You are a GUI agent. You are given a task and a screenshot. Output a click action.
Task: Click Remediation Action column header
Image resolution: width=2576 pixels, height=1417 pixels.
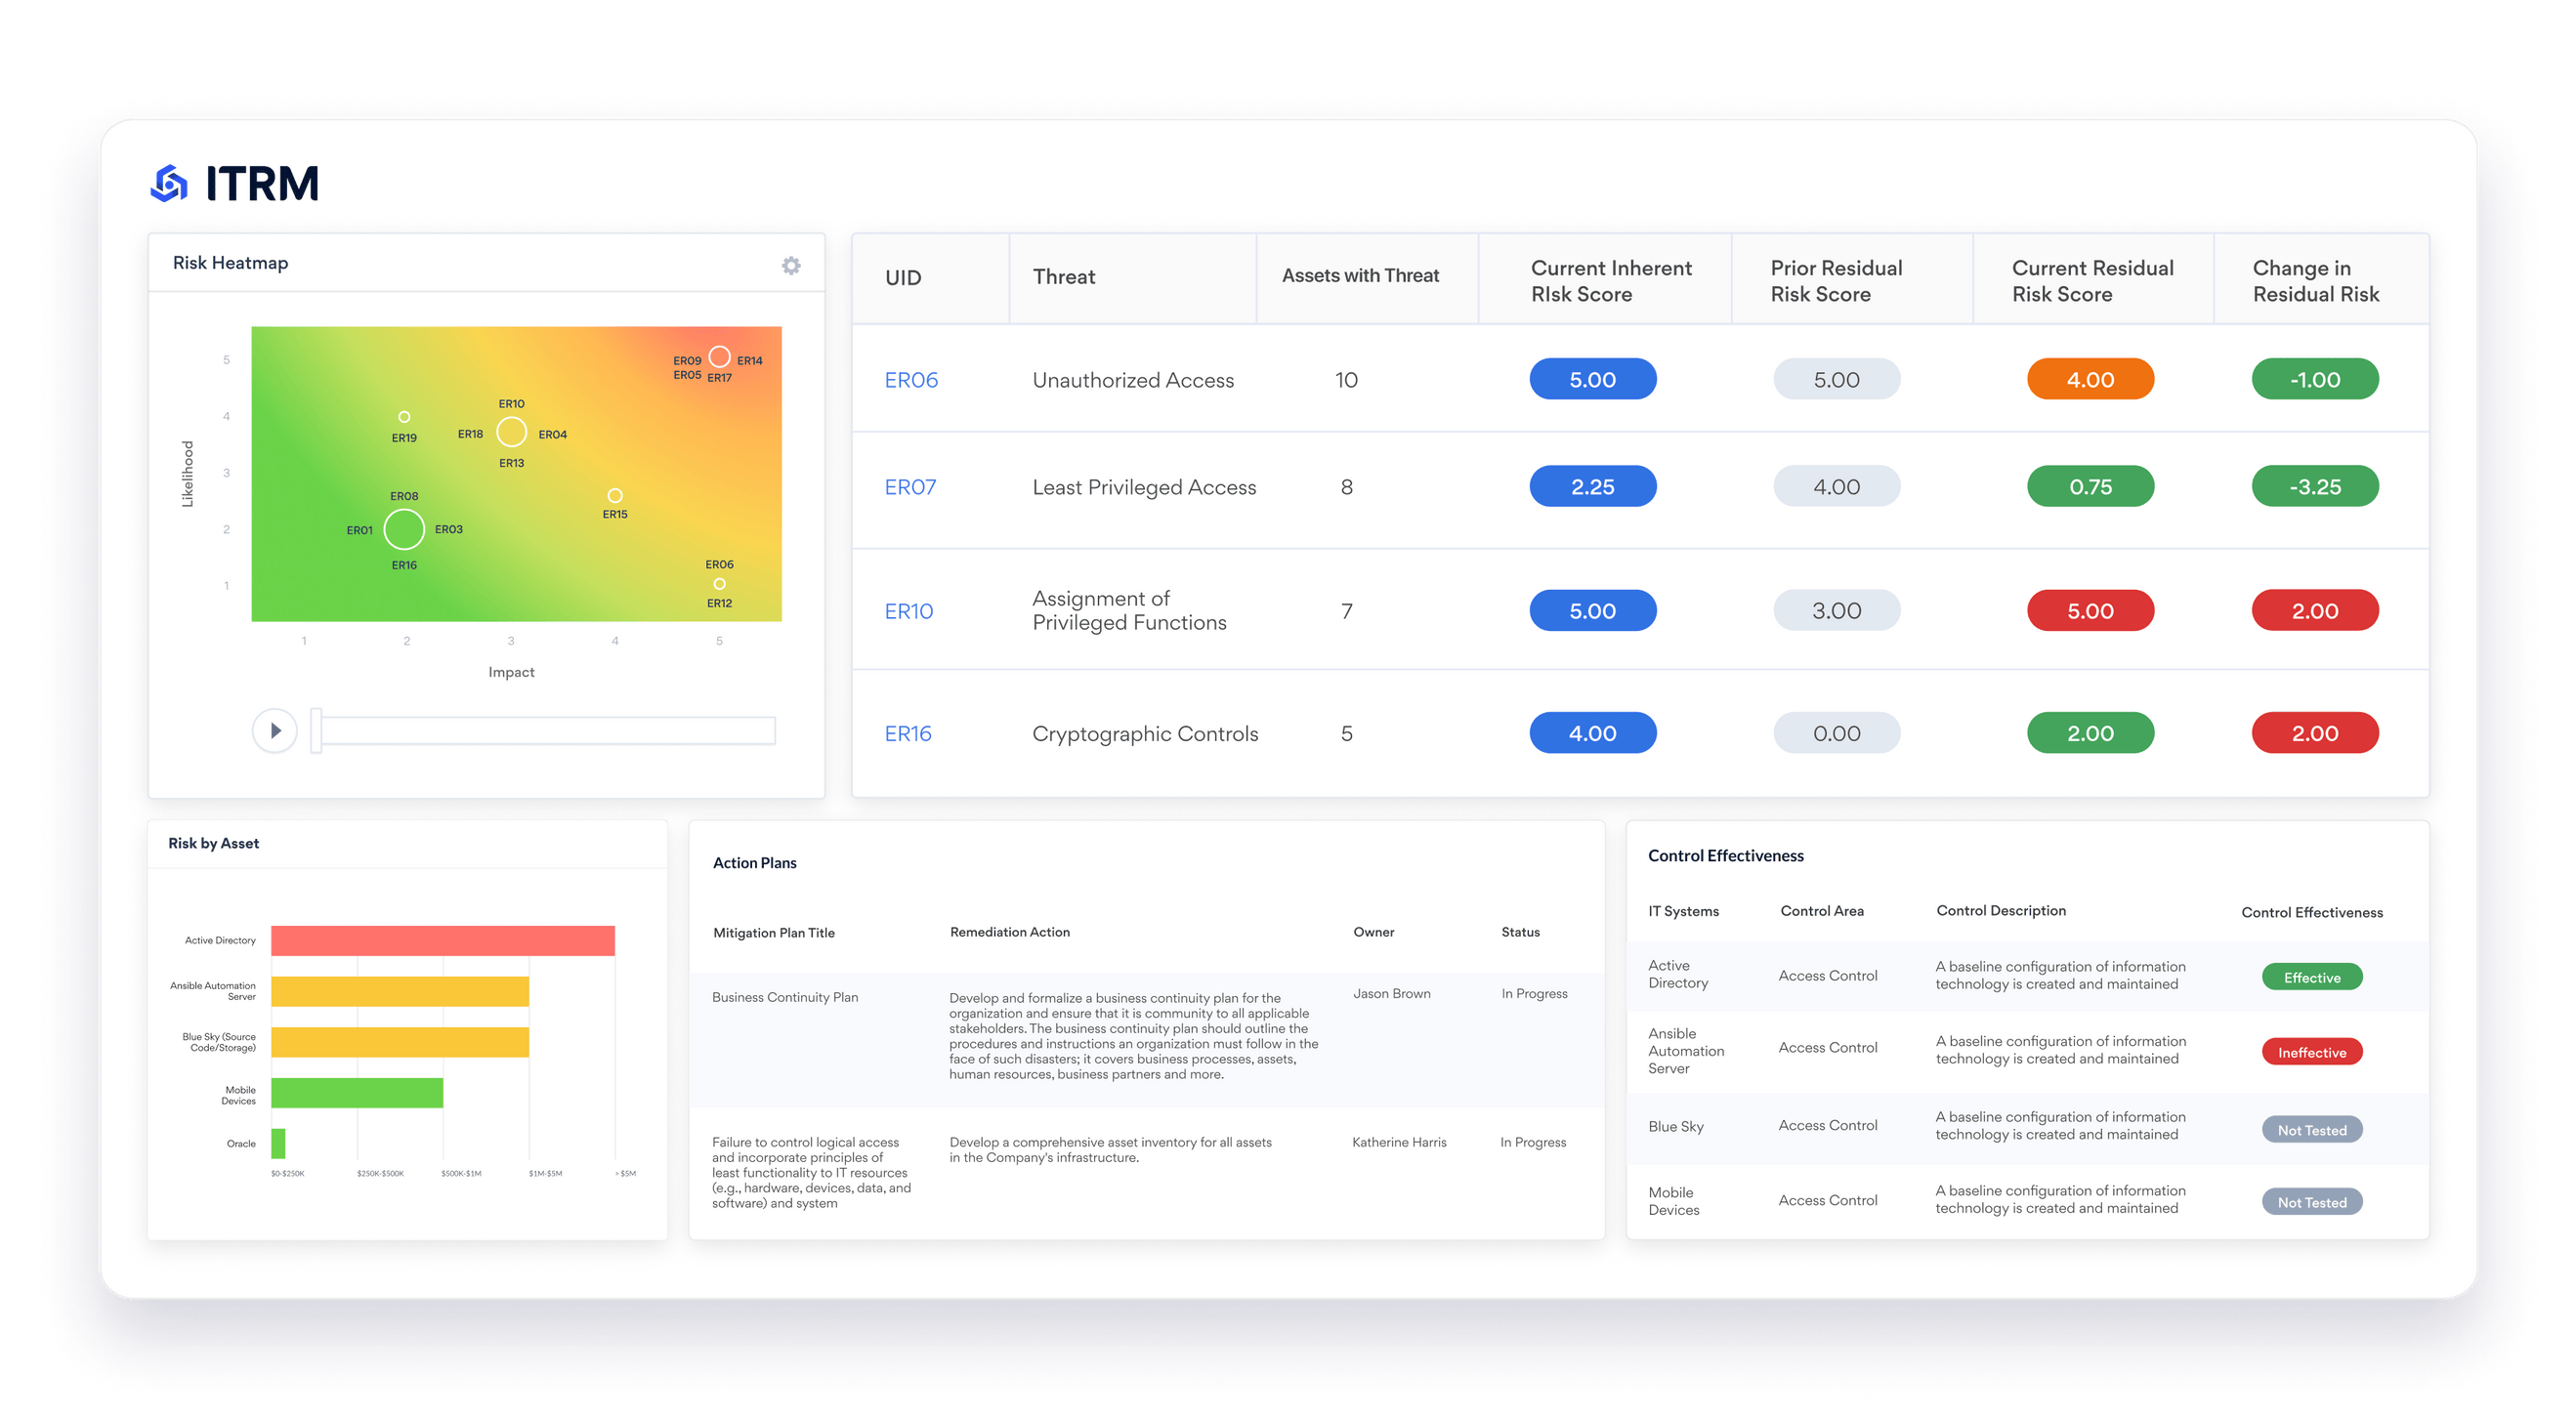[x=1009, y=932]
